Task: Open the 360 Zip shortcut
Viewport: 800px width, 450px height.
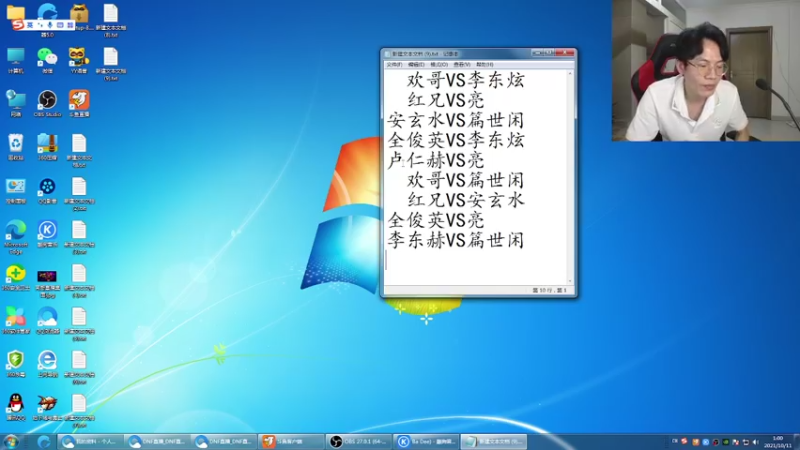Action: pos(47,147)
